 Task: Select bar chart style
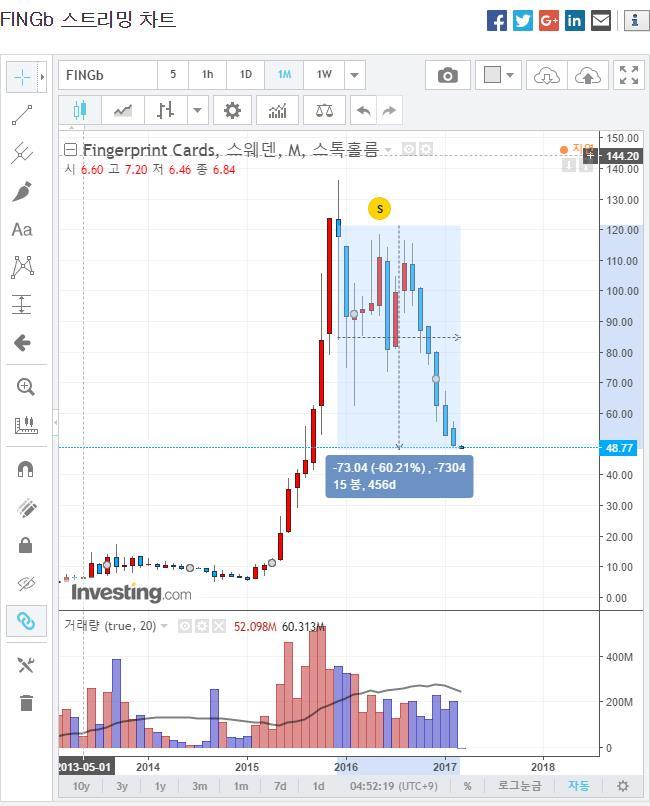point(165,110)
